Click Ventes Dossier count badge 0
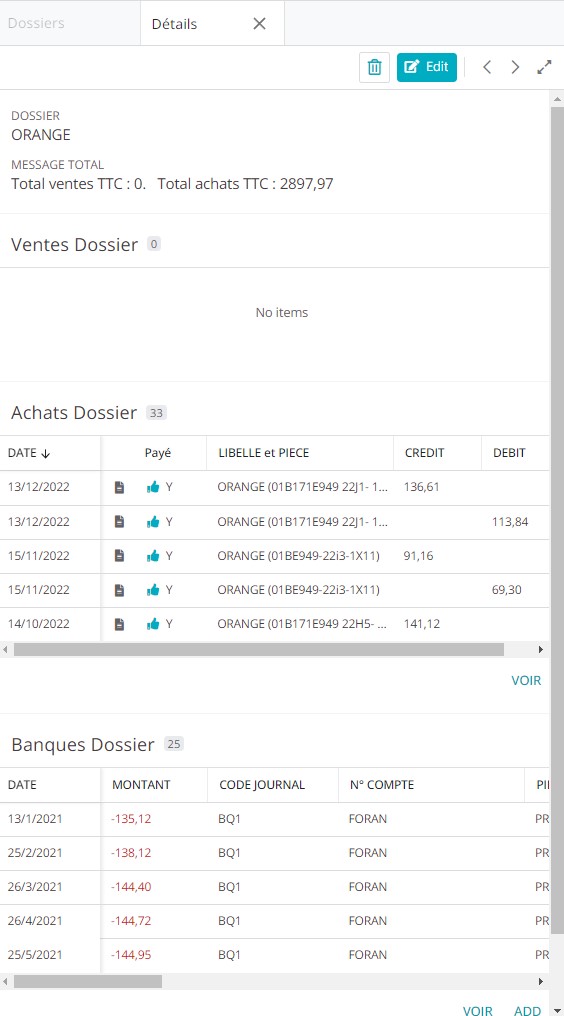This screenshot has height=1016, width=564. [x=154, y=244]
